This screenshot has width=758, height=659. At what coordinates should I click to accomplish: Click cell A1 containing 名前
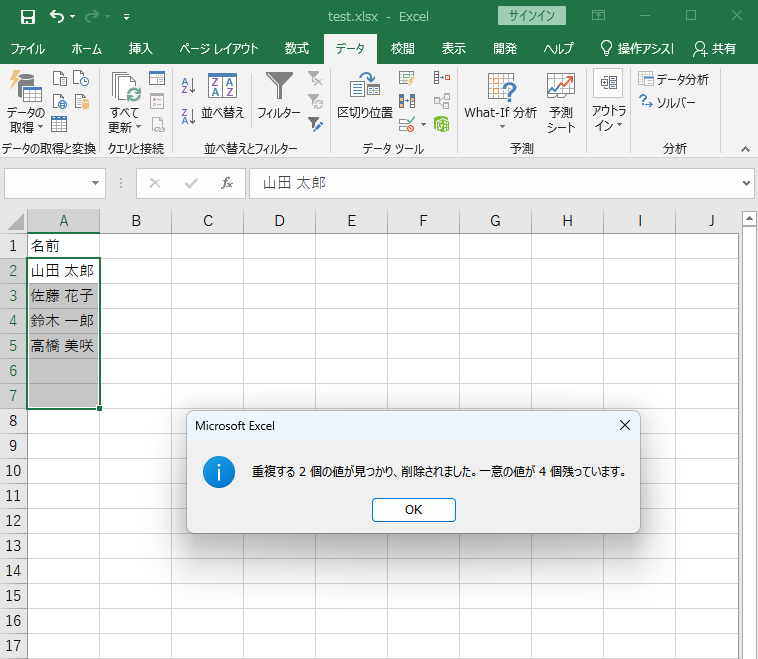[x=63, y=246]
